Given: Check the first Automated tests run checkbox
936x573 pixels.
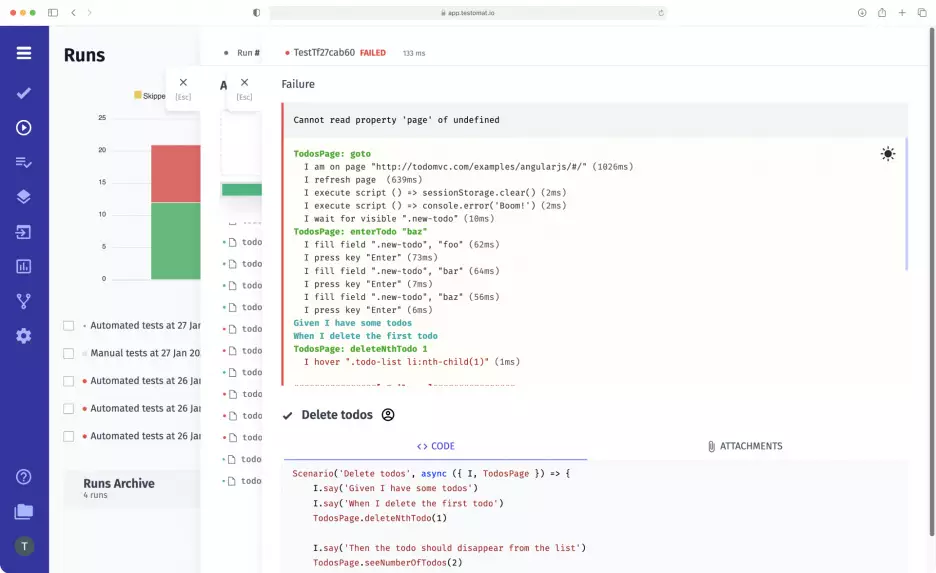Looking at the screenshot, I should [x=69, y=326].
